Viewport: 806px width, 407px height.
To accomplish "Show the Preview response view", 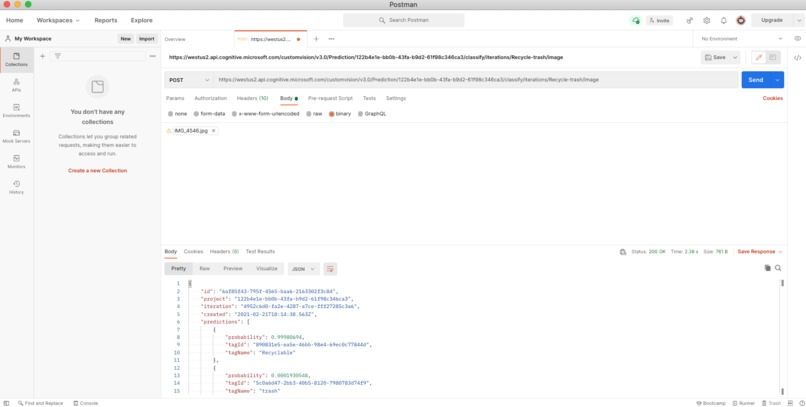I will 233,269.
